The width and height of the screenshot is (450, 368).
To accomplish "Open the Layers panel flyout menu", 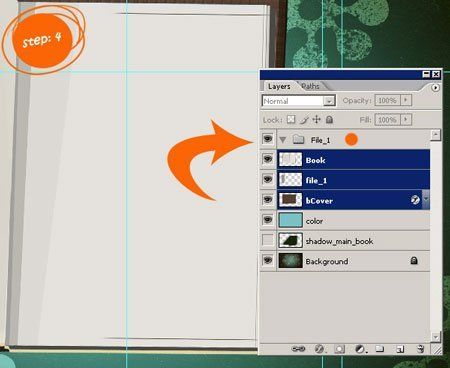I will coord(435,88).
